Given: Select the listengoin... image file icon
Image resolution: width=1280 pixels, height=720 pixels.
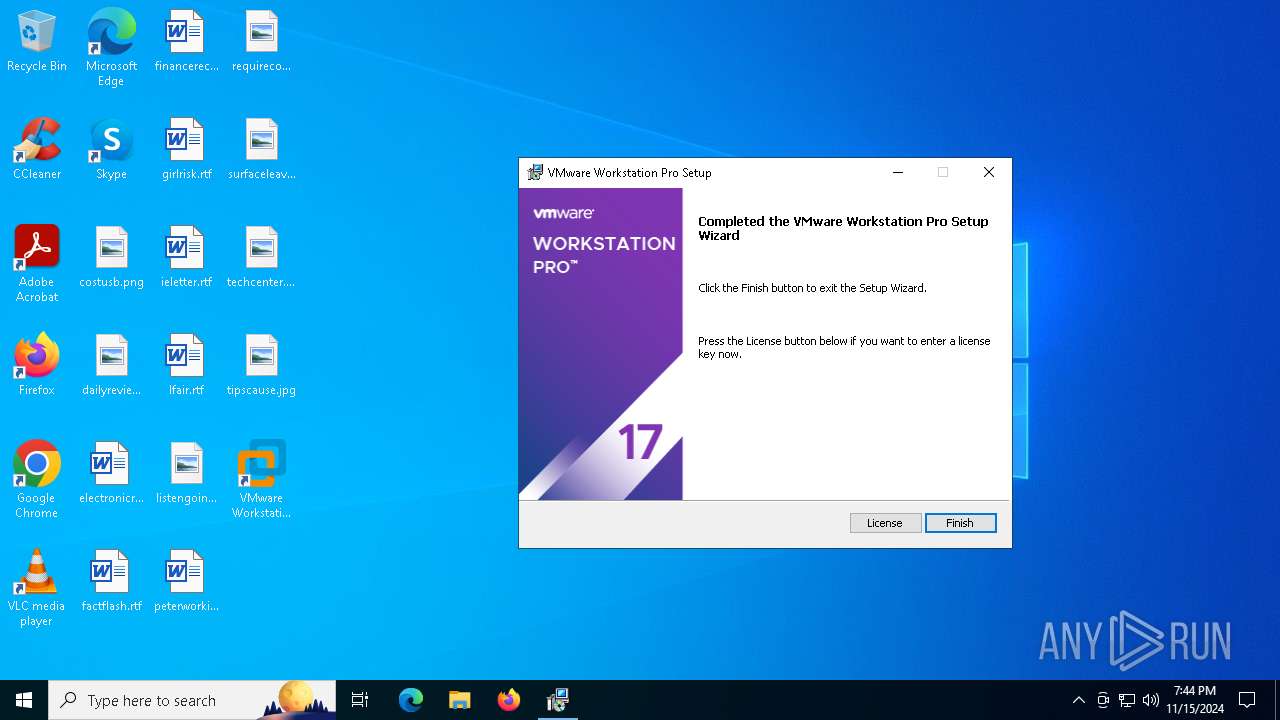Looking at the screenshot, I should click(x=186, y=474).
